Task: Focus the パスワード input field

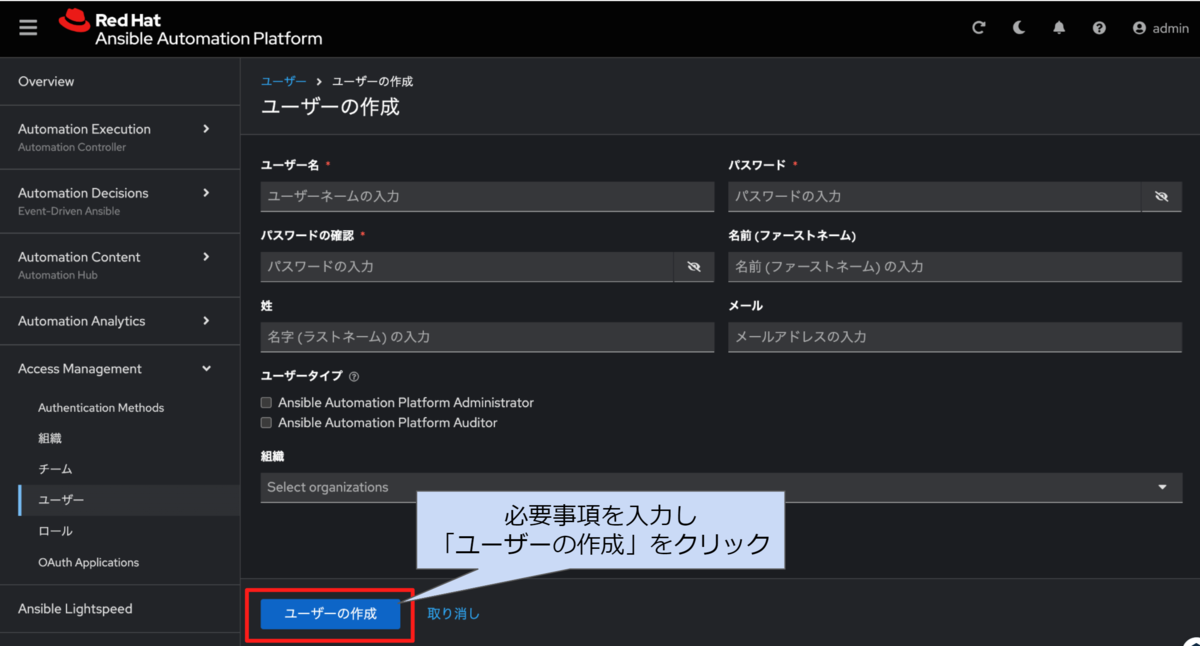Action: tap(935, 197)
